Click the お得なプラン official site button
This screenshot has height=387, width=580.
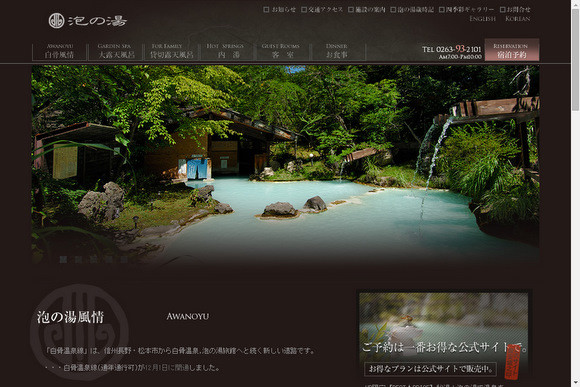[430, 369]
